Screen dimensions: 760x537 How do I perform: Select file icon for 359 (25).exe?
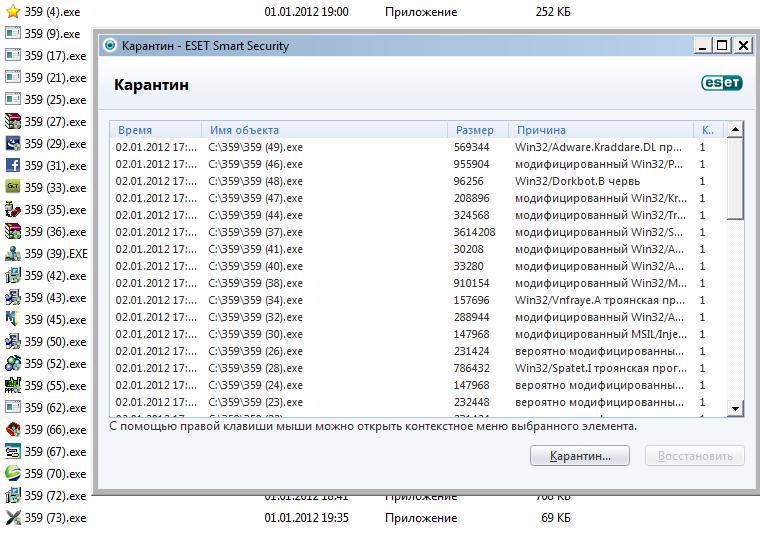(x=13, y=99)
